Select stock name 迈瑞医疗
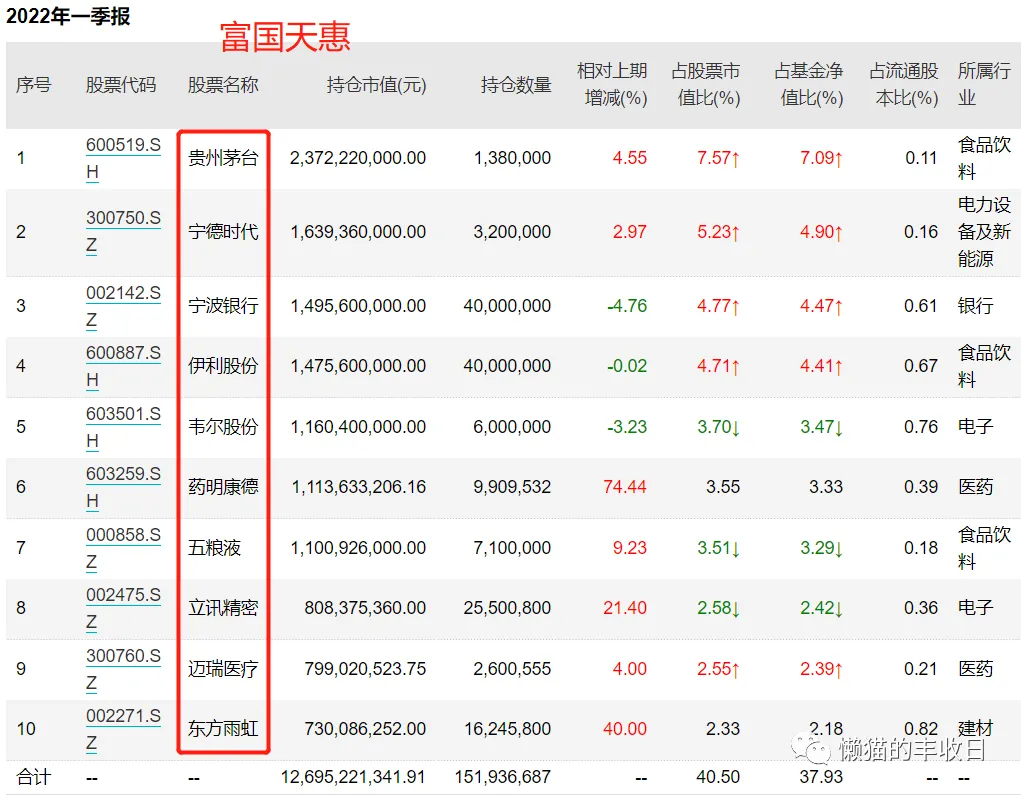This screenshot has width=1021, height=795. click(x=223, y=669)
